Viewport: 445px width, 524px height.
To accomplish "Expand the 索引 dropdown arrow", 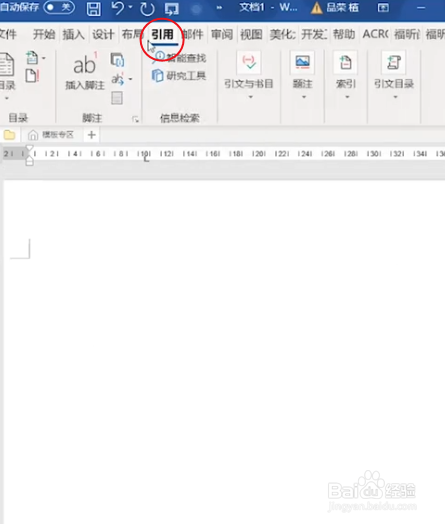I will click(x=347, y=97).
